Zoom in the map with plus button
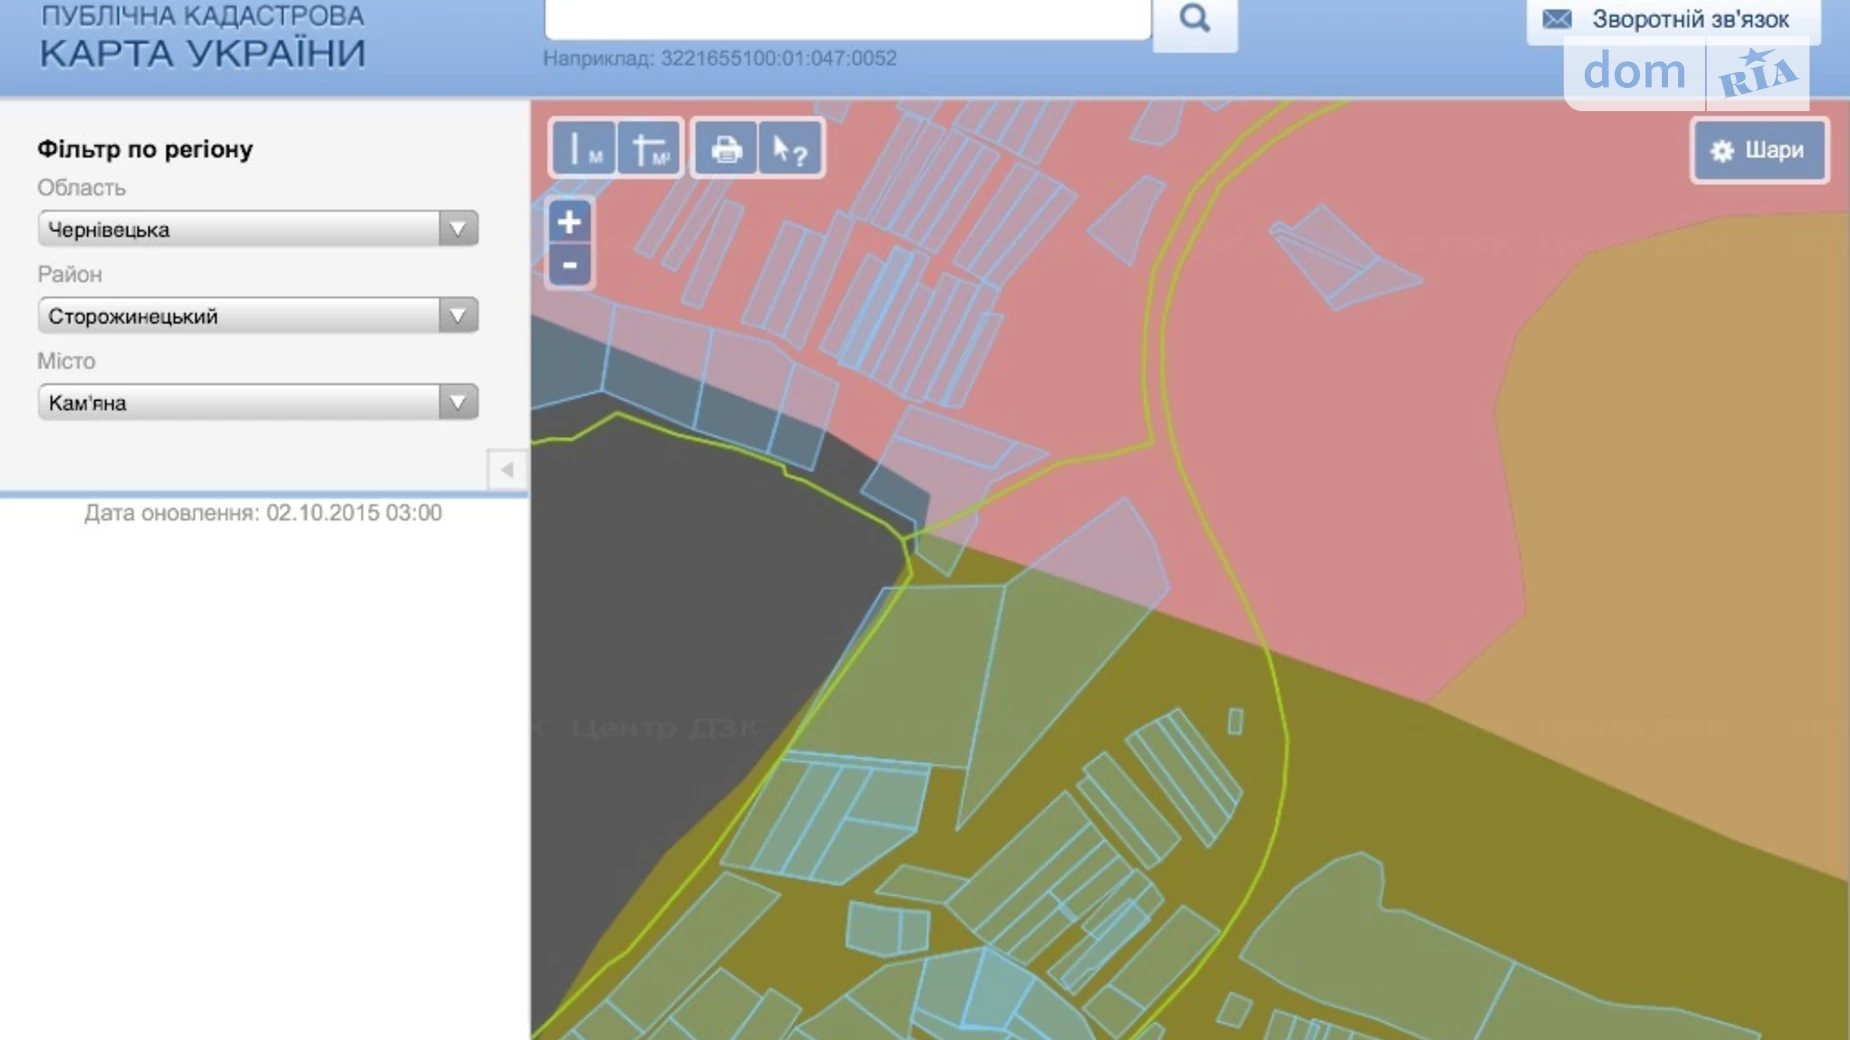Screen dimensions: 1850x1040 pos(569,222)
